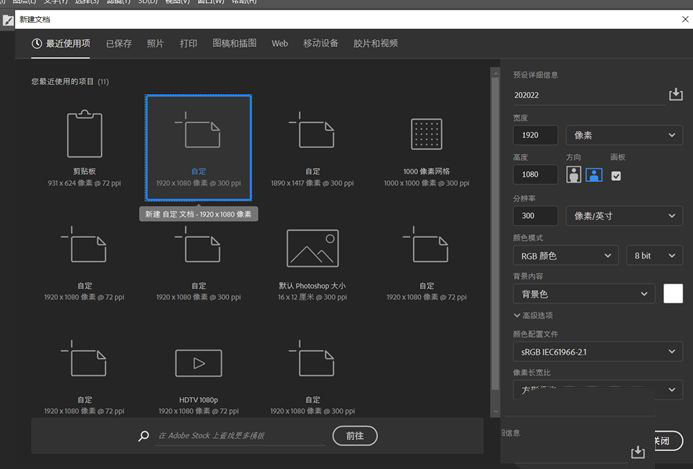
Task: Click the 宽度 width field showing 1920
Action: point(535,135)
